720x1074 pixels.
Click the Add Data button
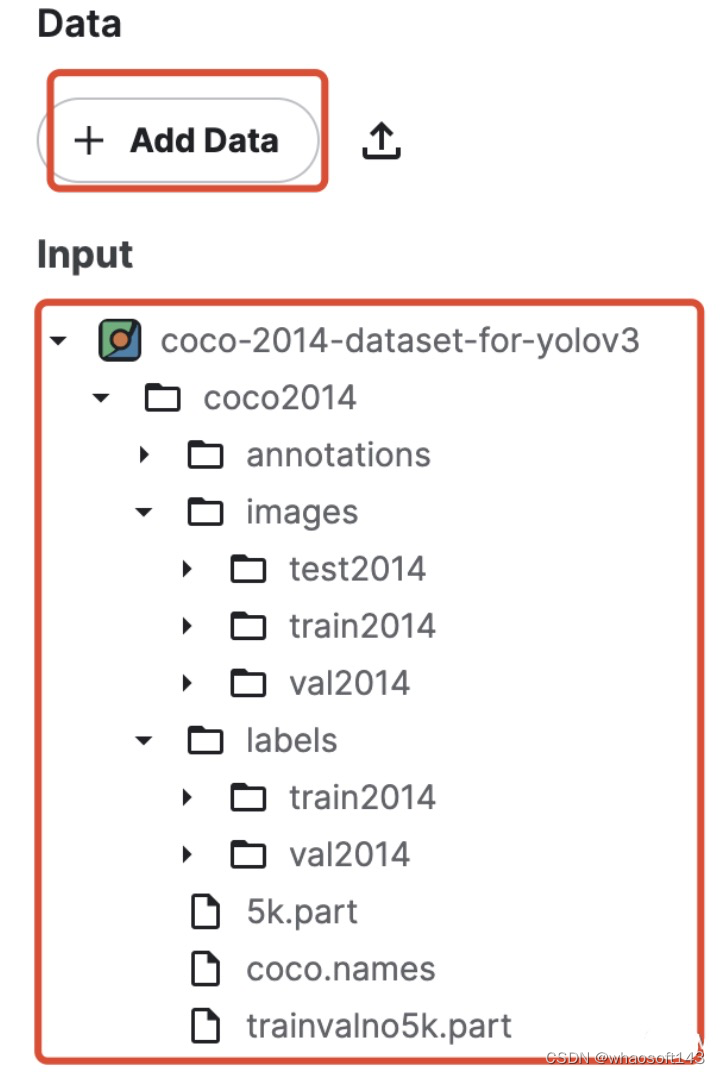click(x=180, y=140)
